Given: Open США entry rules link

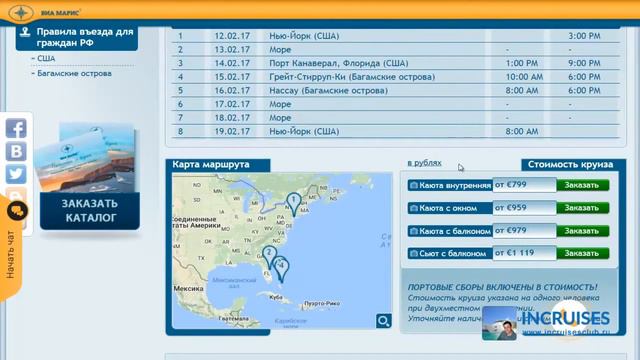Looking at the screenshot, I should pyautogui.click(x=46, y=58).
